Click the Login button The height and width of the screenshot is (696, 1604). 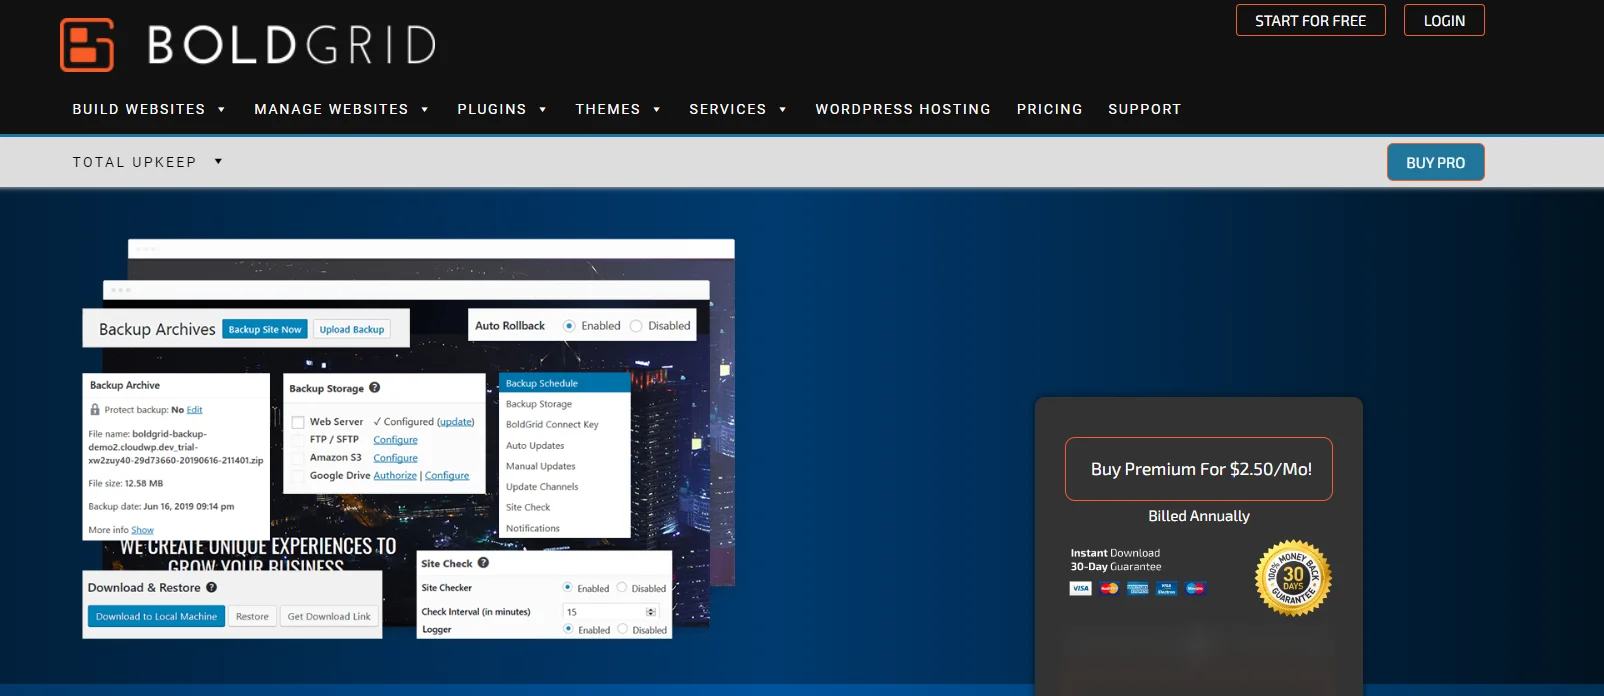(x=1444, y=21)
